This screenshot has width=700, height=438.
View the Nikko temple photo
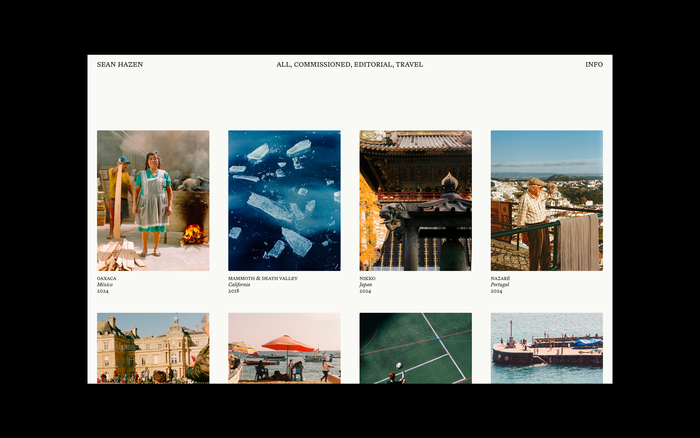click(415, 200)
